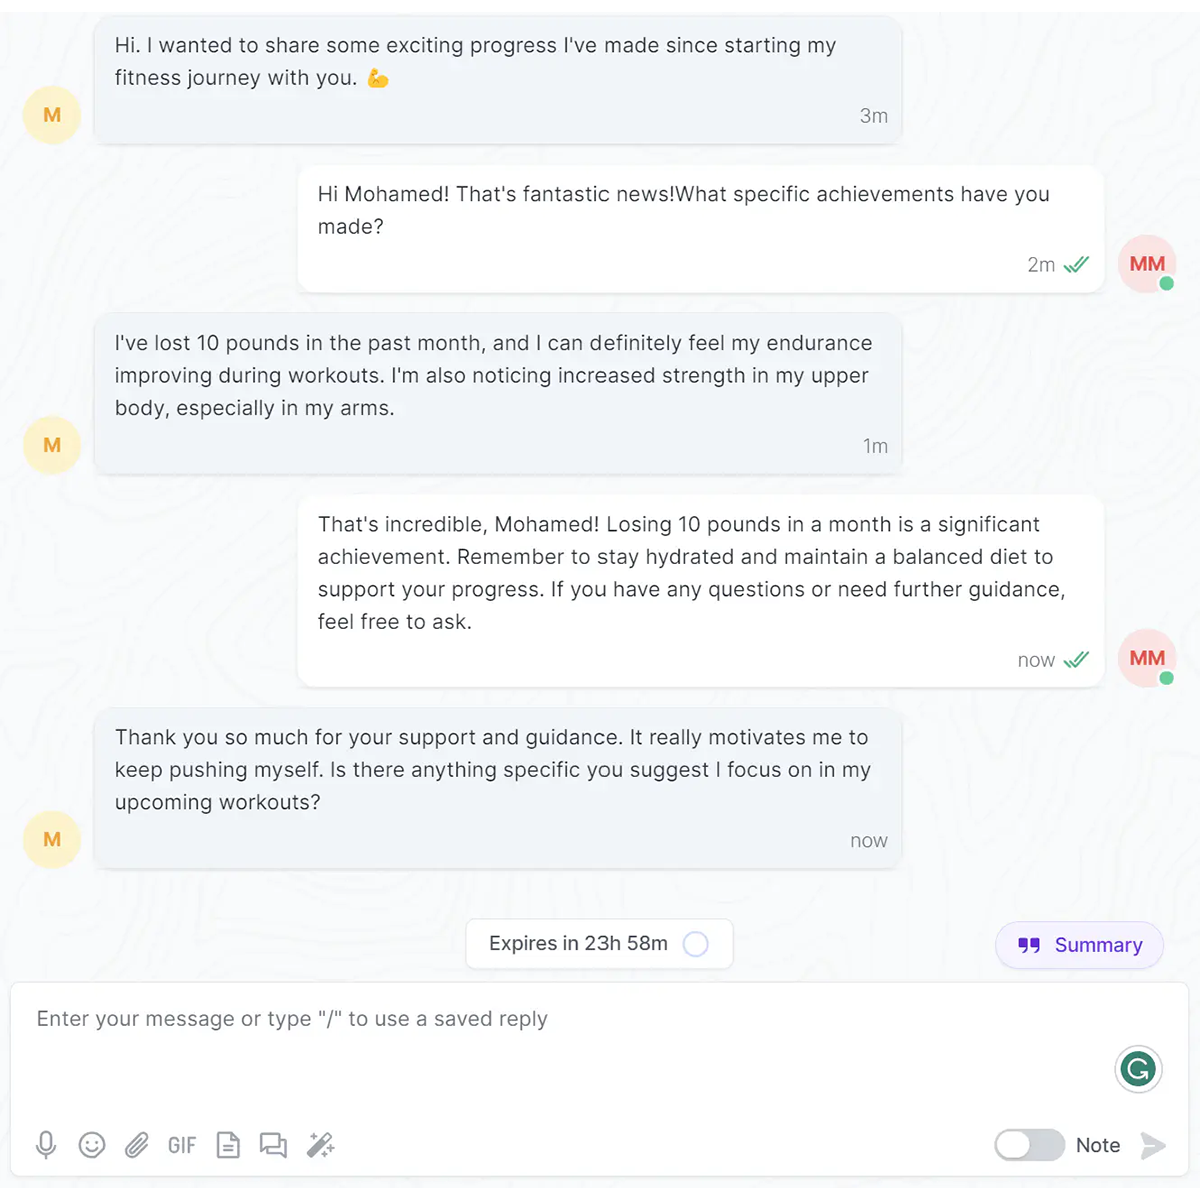Send the message with the arrow icon

[1153, 1145]
